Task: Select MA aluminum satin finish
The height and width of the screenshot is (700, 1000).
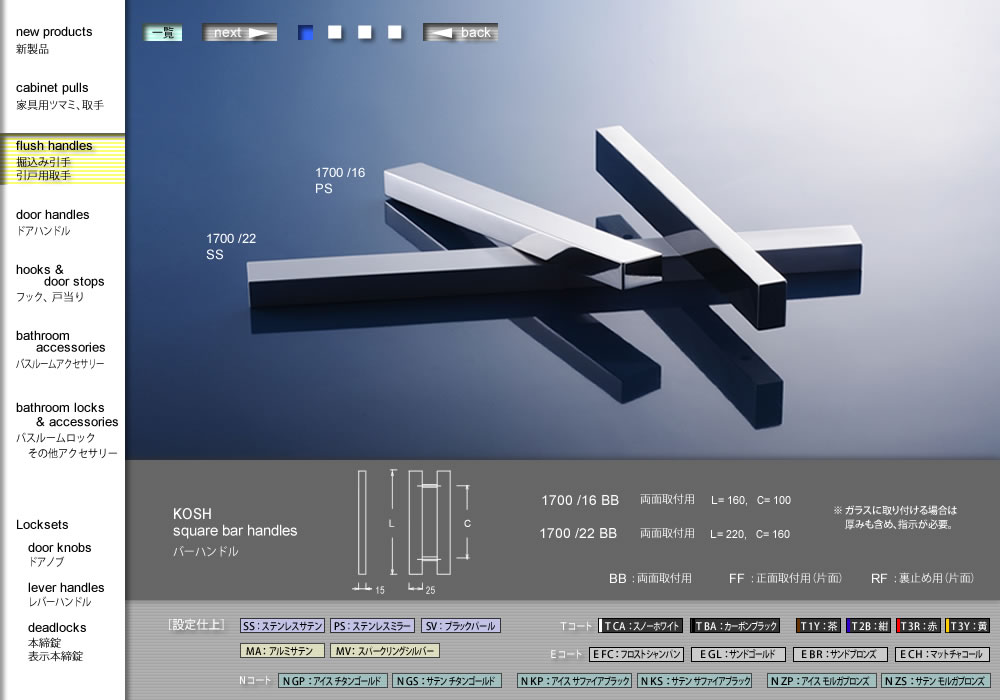Action: pyautogui.click(x=282, y=651)
